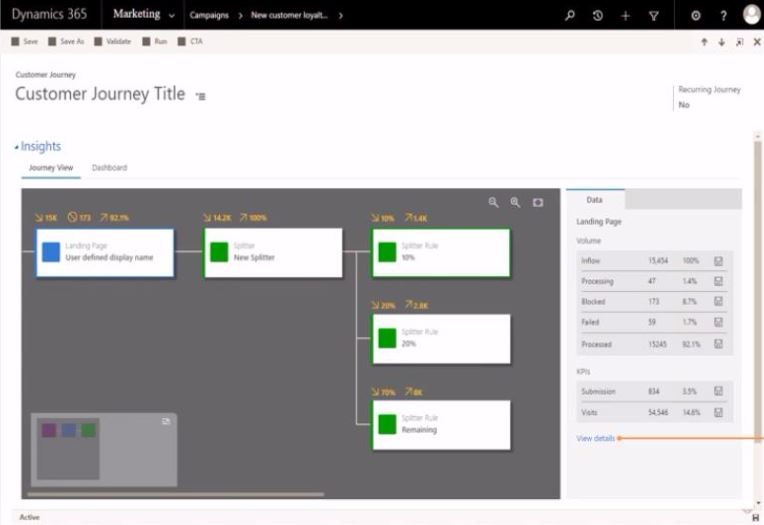Image resolution: width=764 pixels, height=525 pixels.
Task: Click the plus quick create icon
Action: point(626,15)
